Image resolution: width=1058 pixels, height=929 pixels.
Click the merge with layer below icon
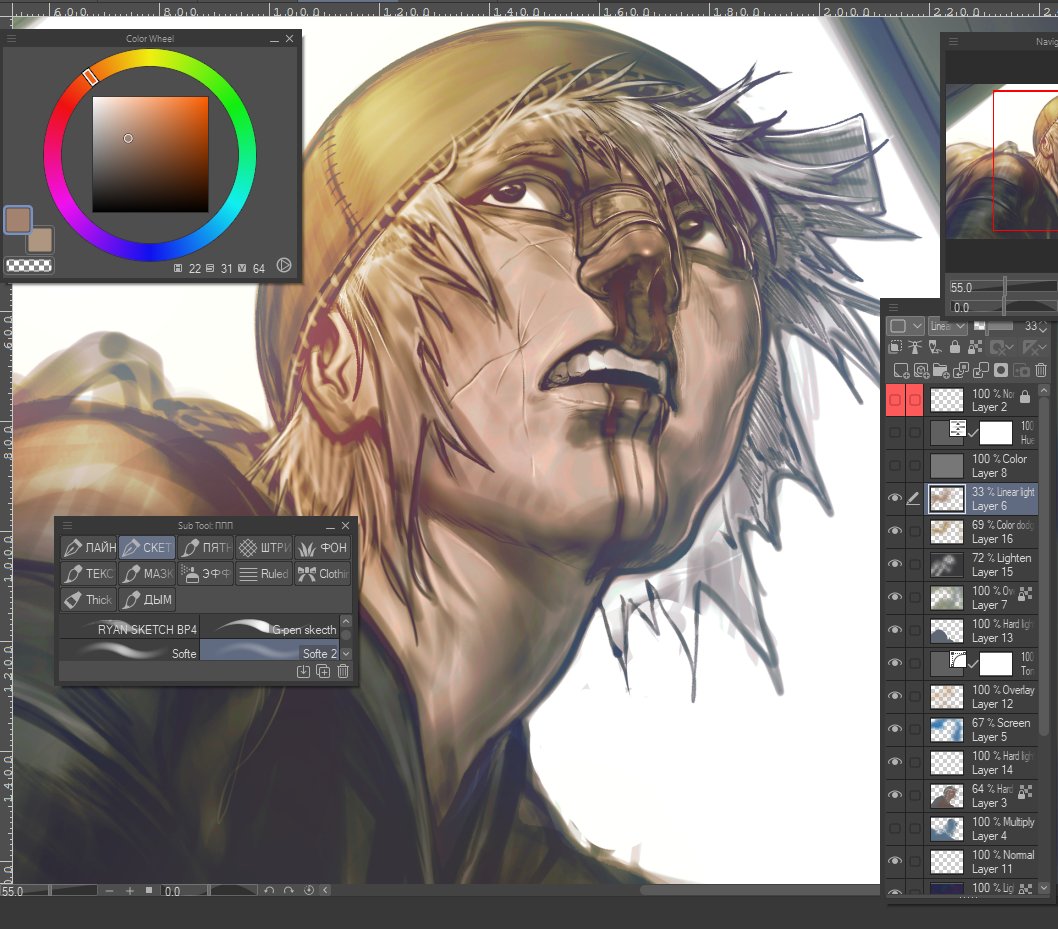point(981,370)
